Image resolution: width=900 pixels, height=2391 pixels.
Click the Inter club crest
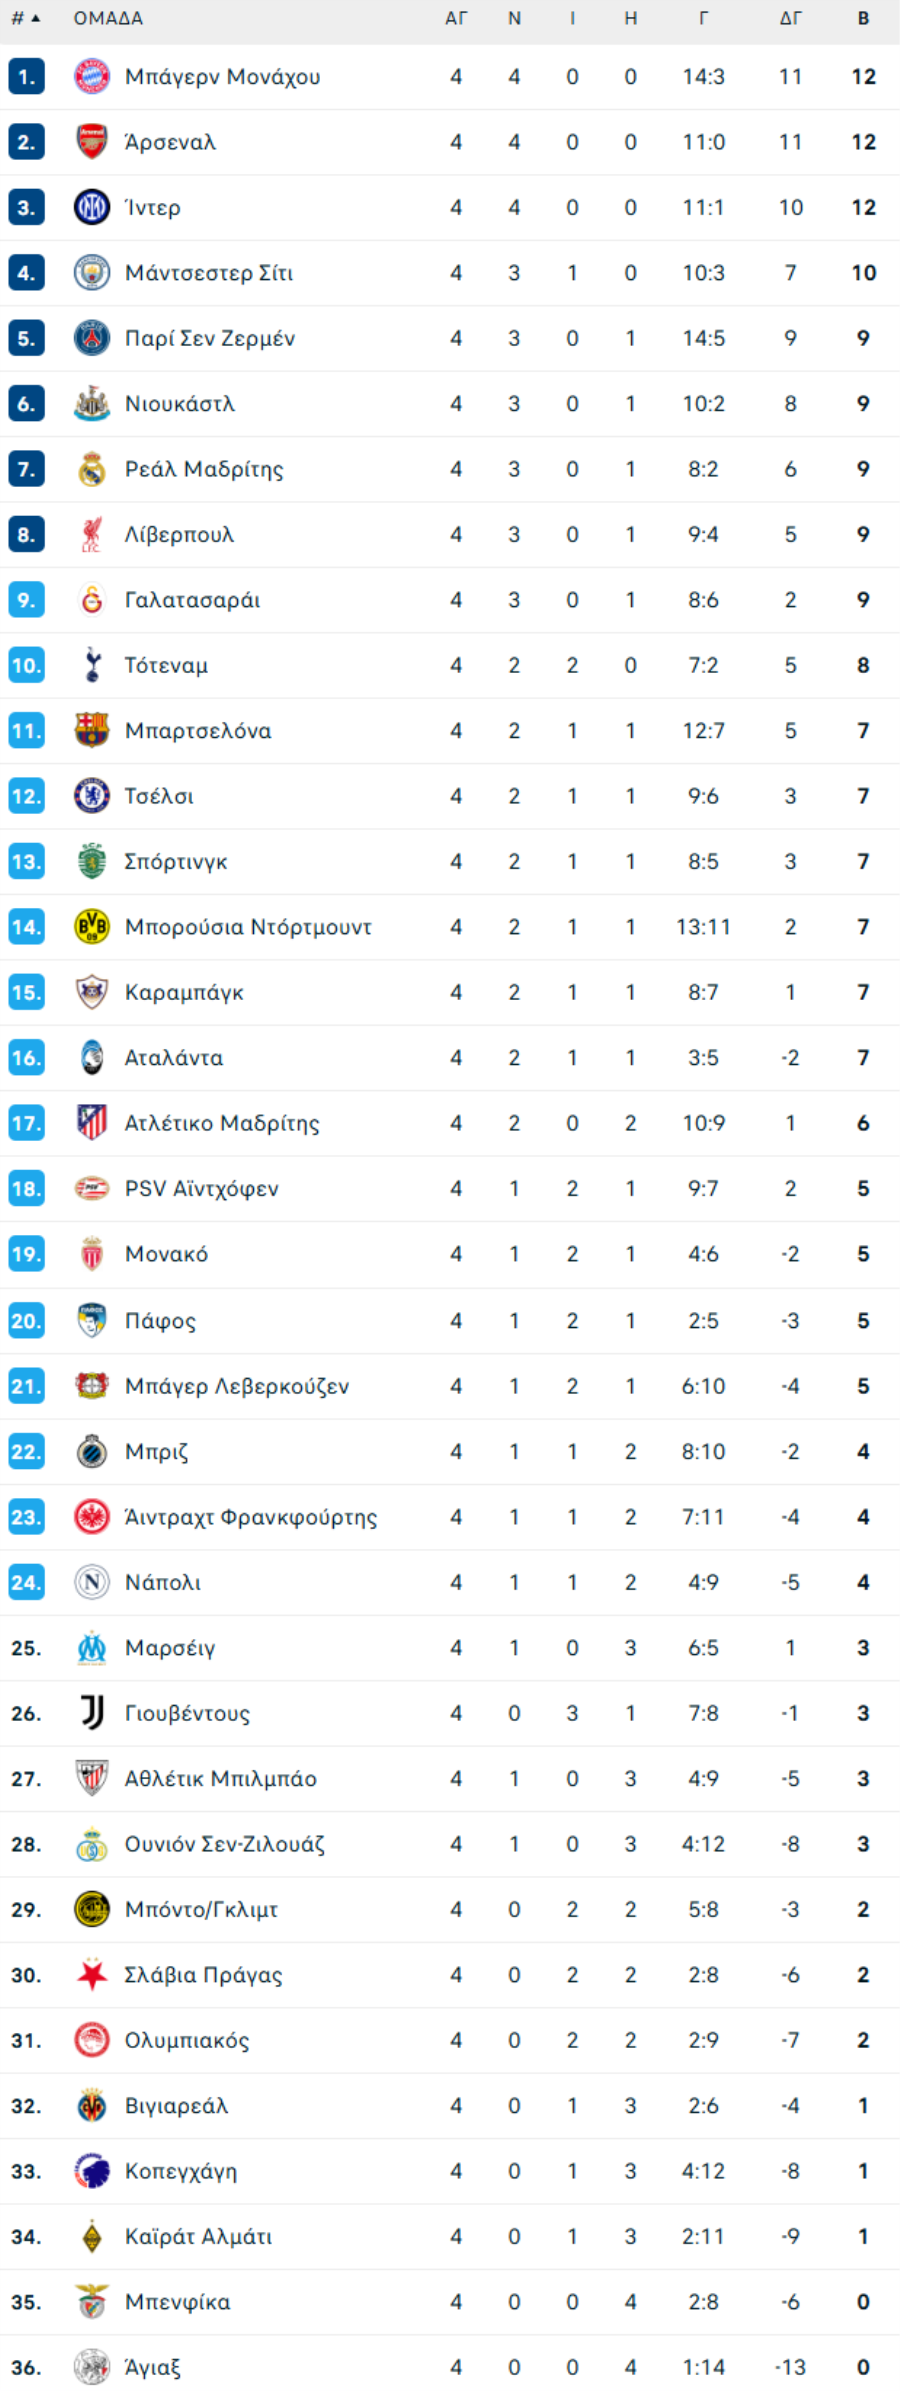(x=92, y=207)
